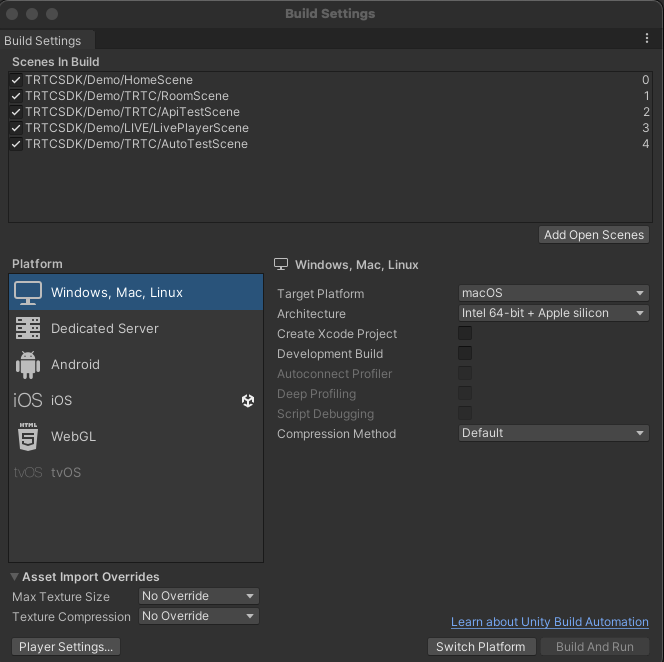Uncheck the HomeScene scene checkbox
664x662 pixels.
pyautogui.click(x=16, y=80)
